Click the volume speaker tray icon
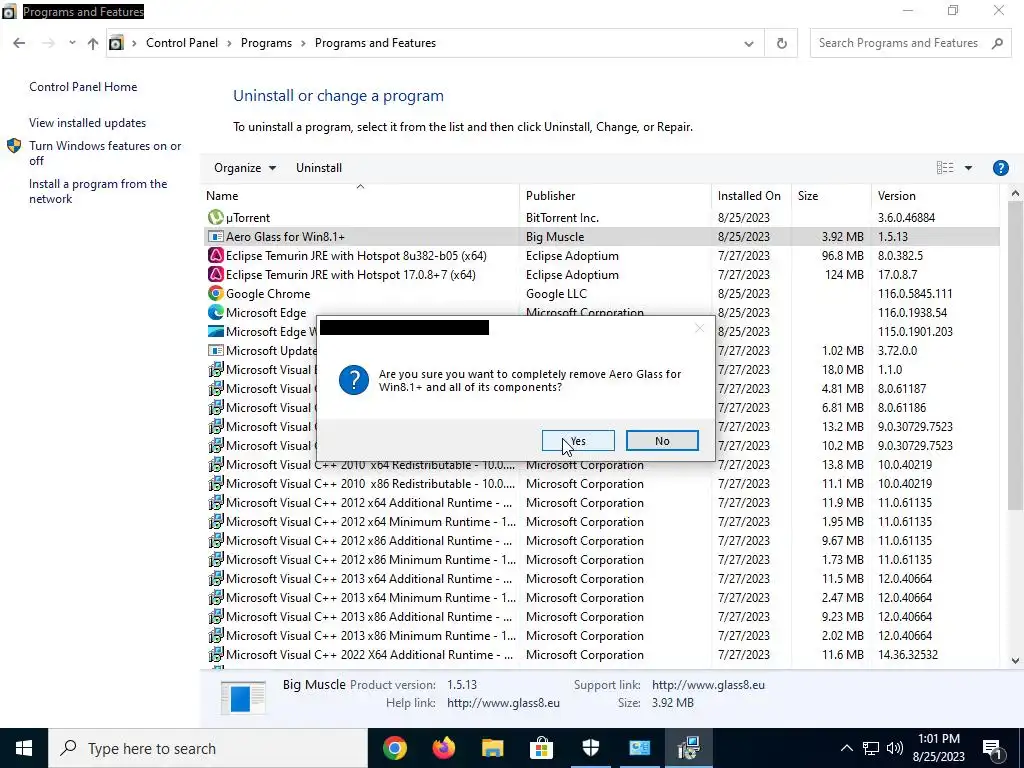Viewport: 1024px width, 768px height. point(895,748)
